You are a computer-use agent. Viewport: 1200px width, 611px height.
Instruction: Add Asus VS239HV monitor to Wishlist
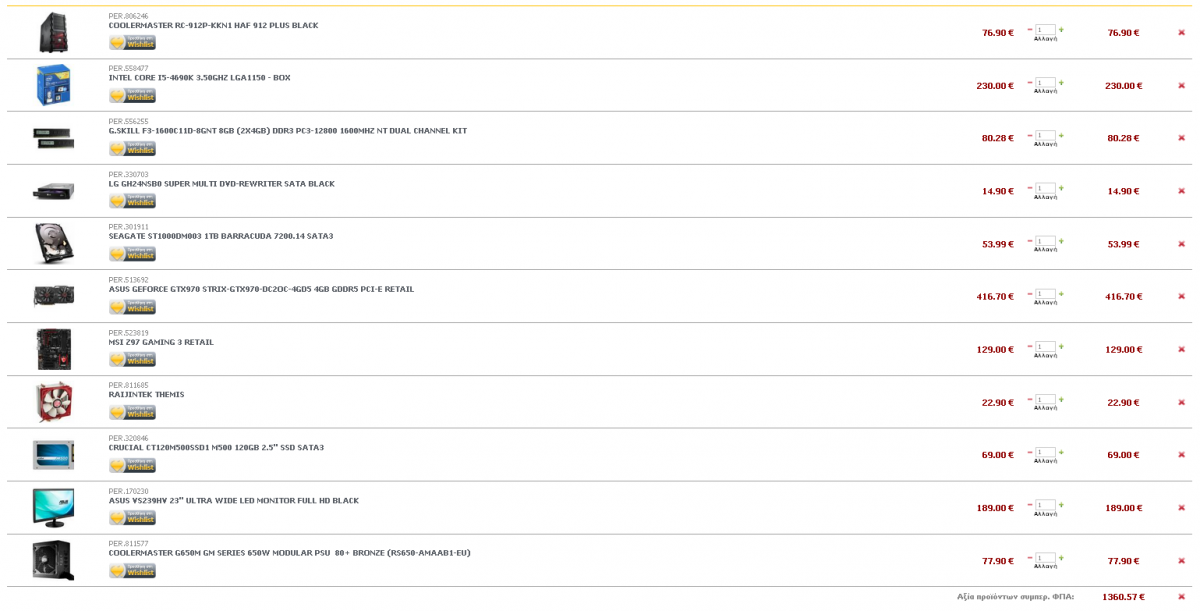[x=132, y=518]
